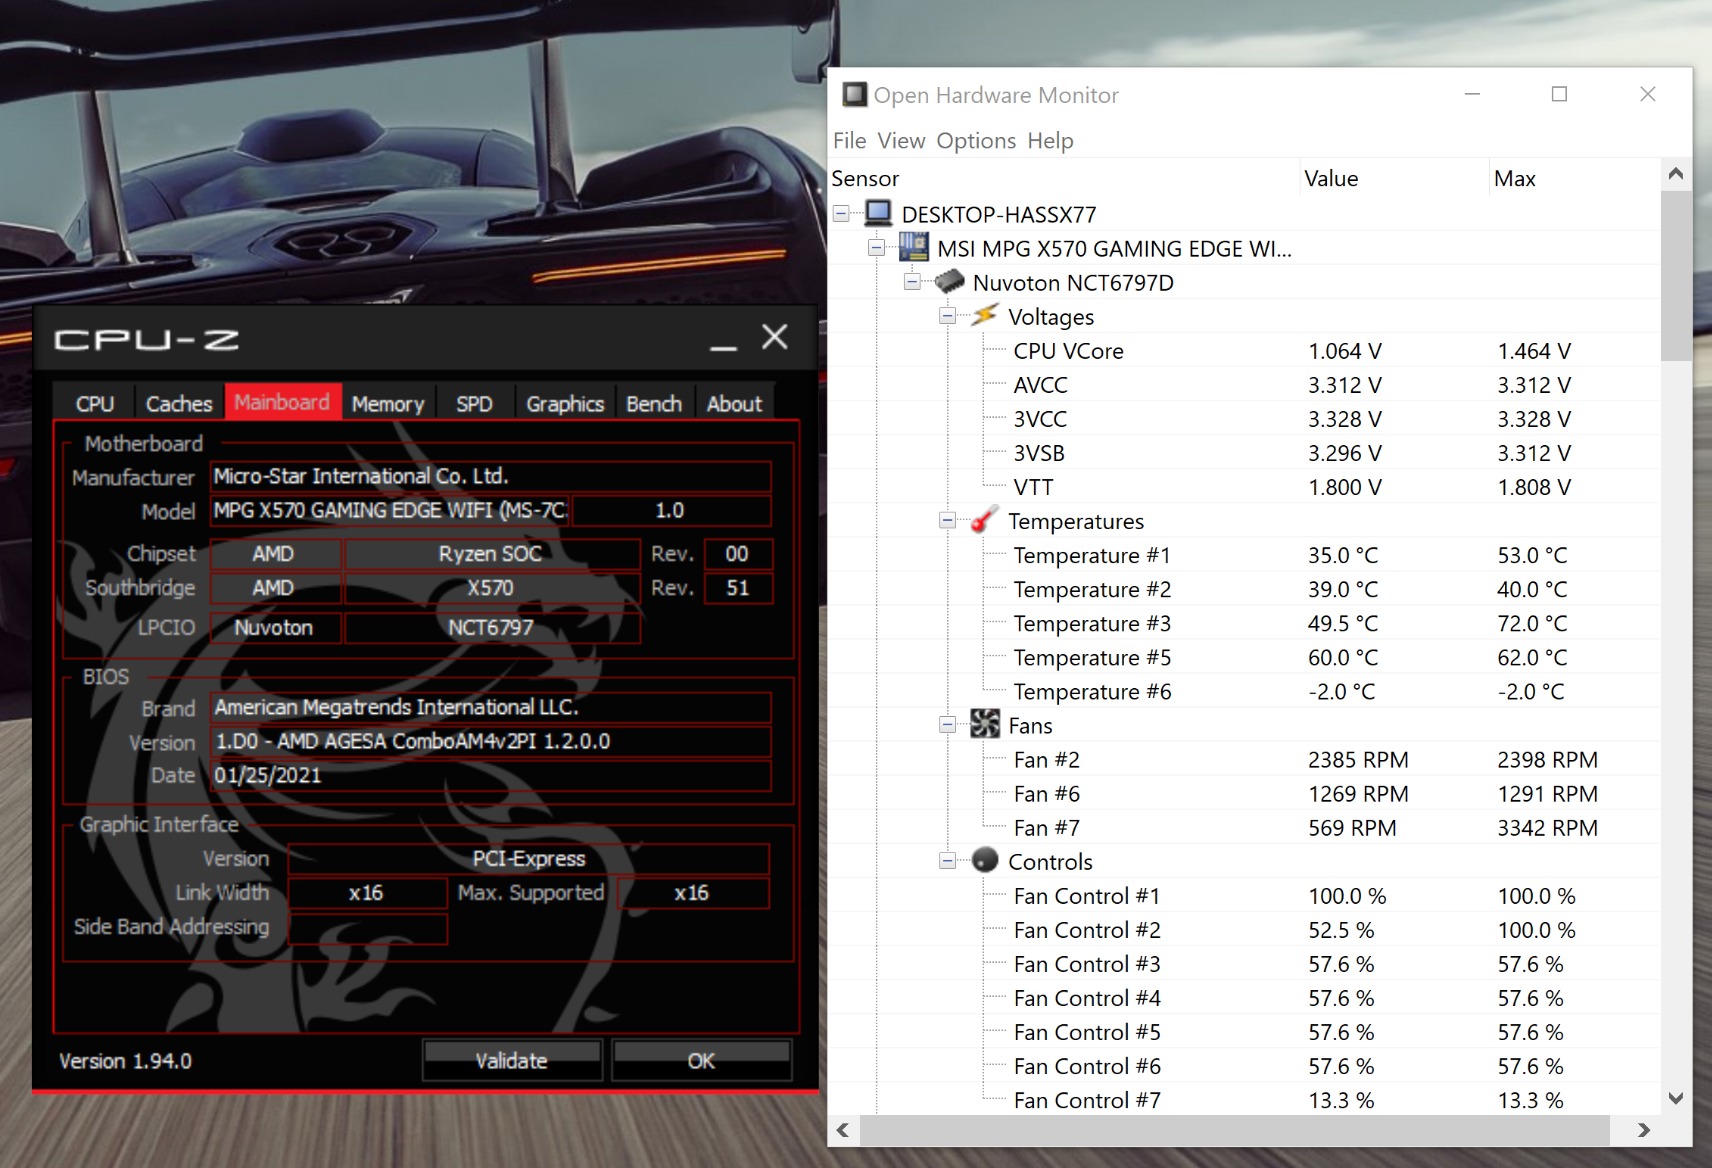The image size is (1712, 1168).
Task: Select the VTT voltage row
Action: (1244, 487)
